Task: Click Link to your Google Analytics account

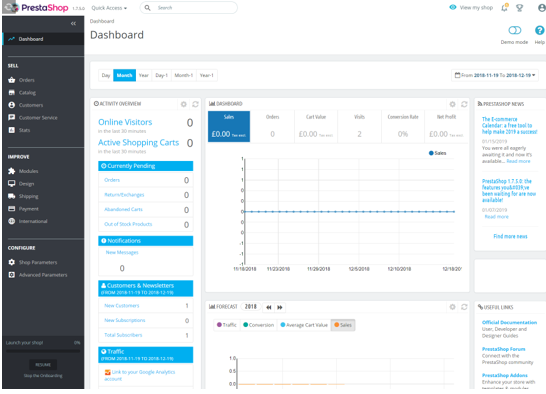Action: 140,375
